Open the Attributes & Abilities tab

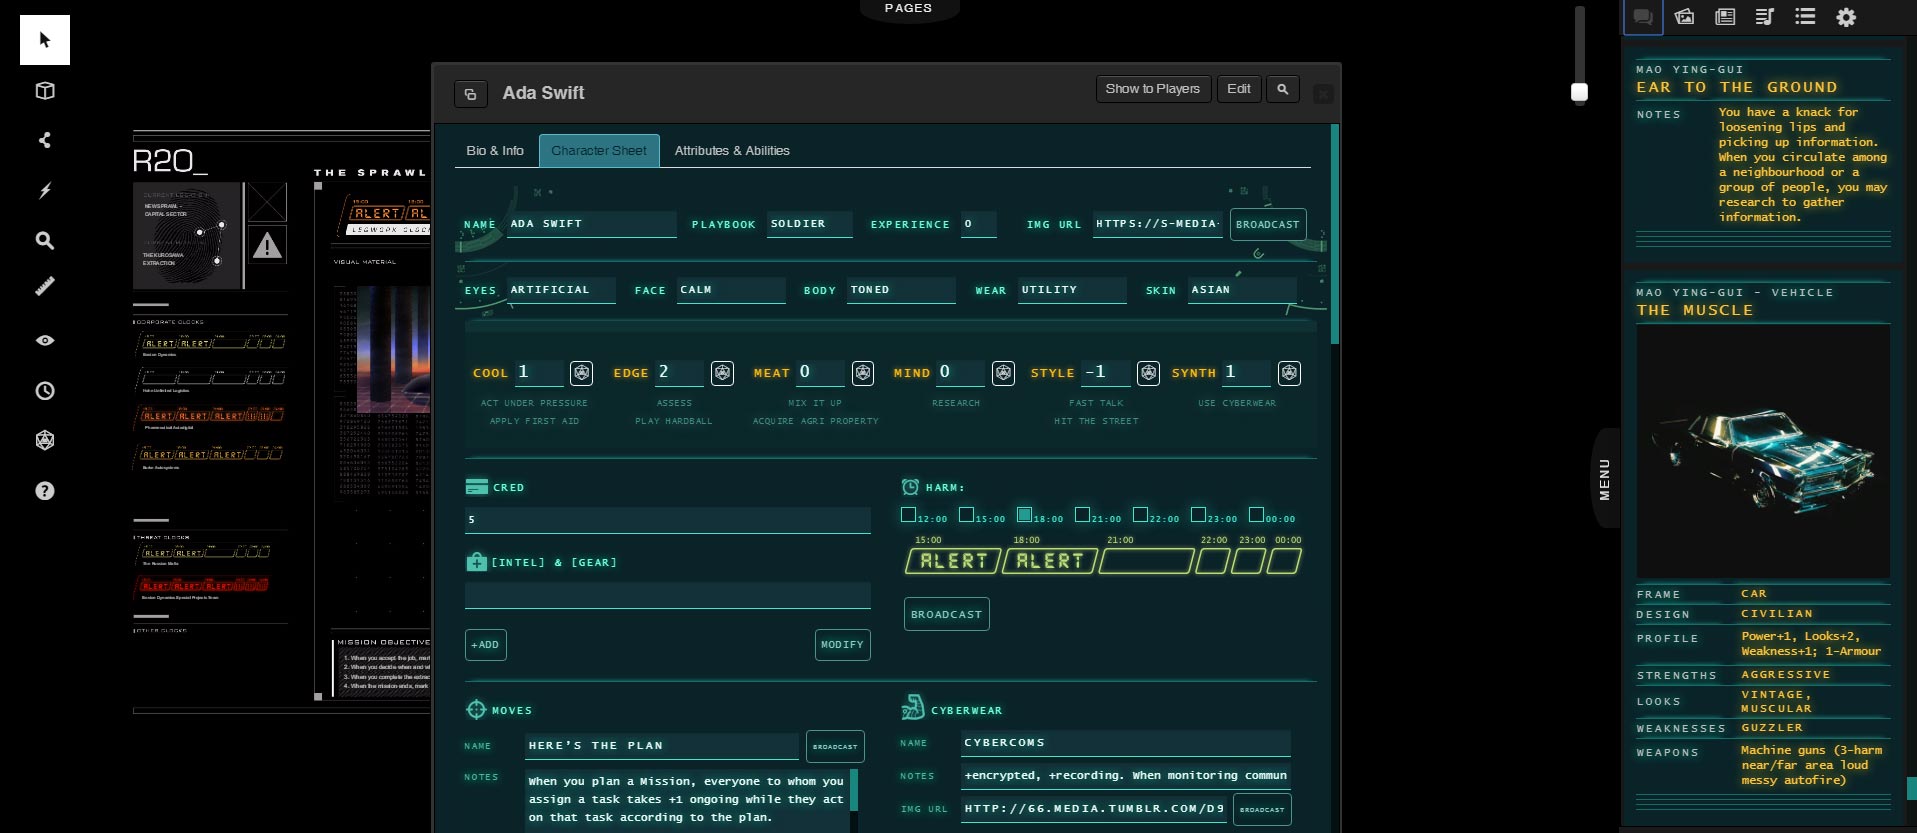coord(732,151)
